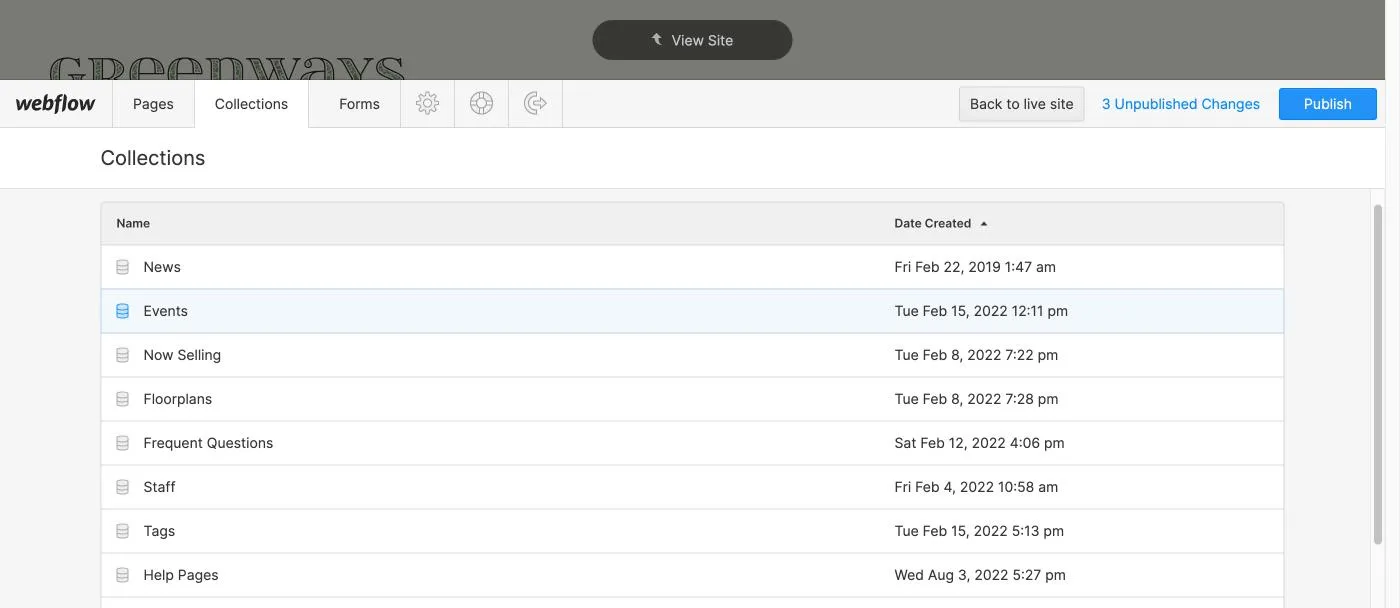Click the News collection database icon

click(123, 267)
